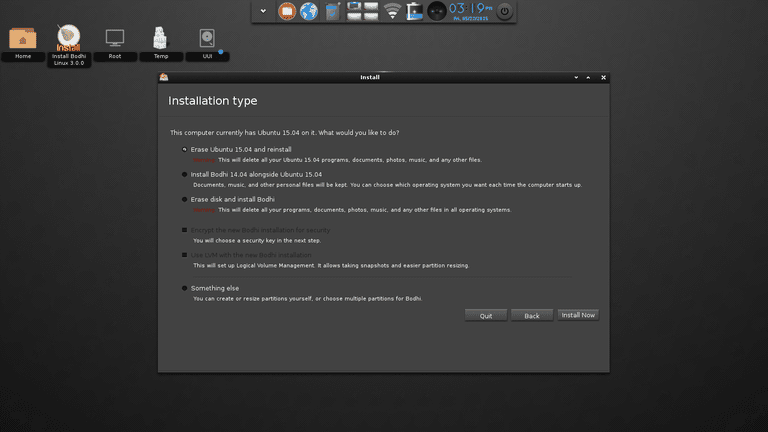Viewport: 768px width, 432px height.
Task: Open the Temp desktop icon
Action: [x=161, y=43]
